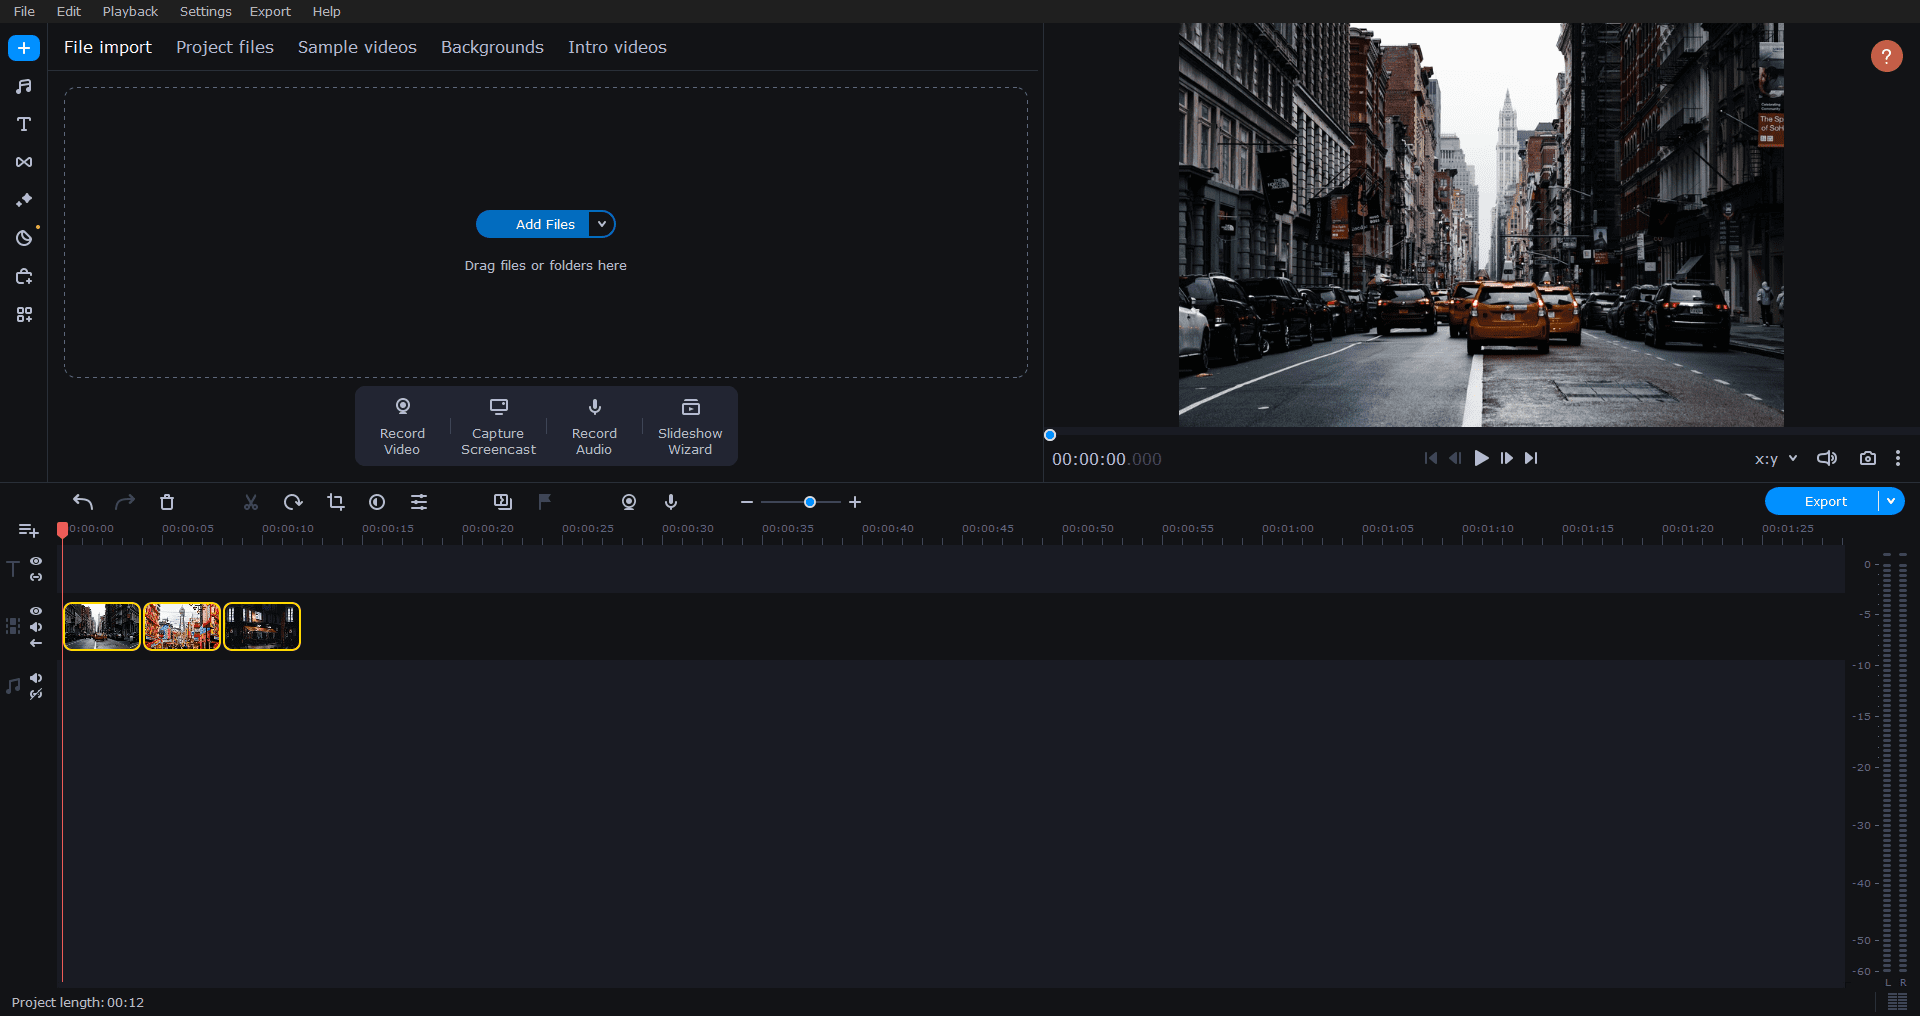
Task: Hide the video track using the eye icon
Action: (36, 611)
